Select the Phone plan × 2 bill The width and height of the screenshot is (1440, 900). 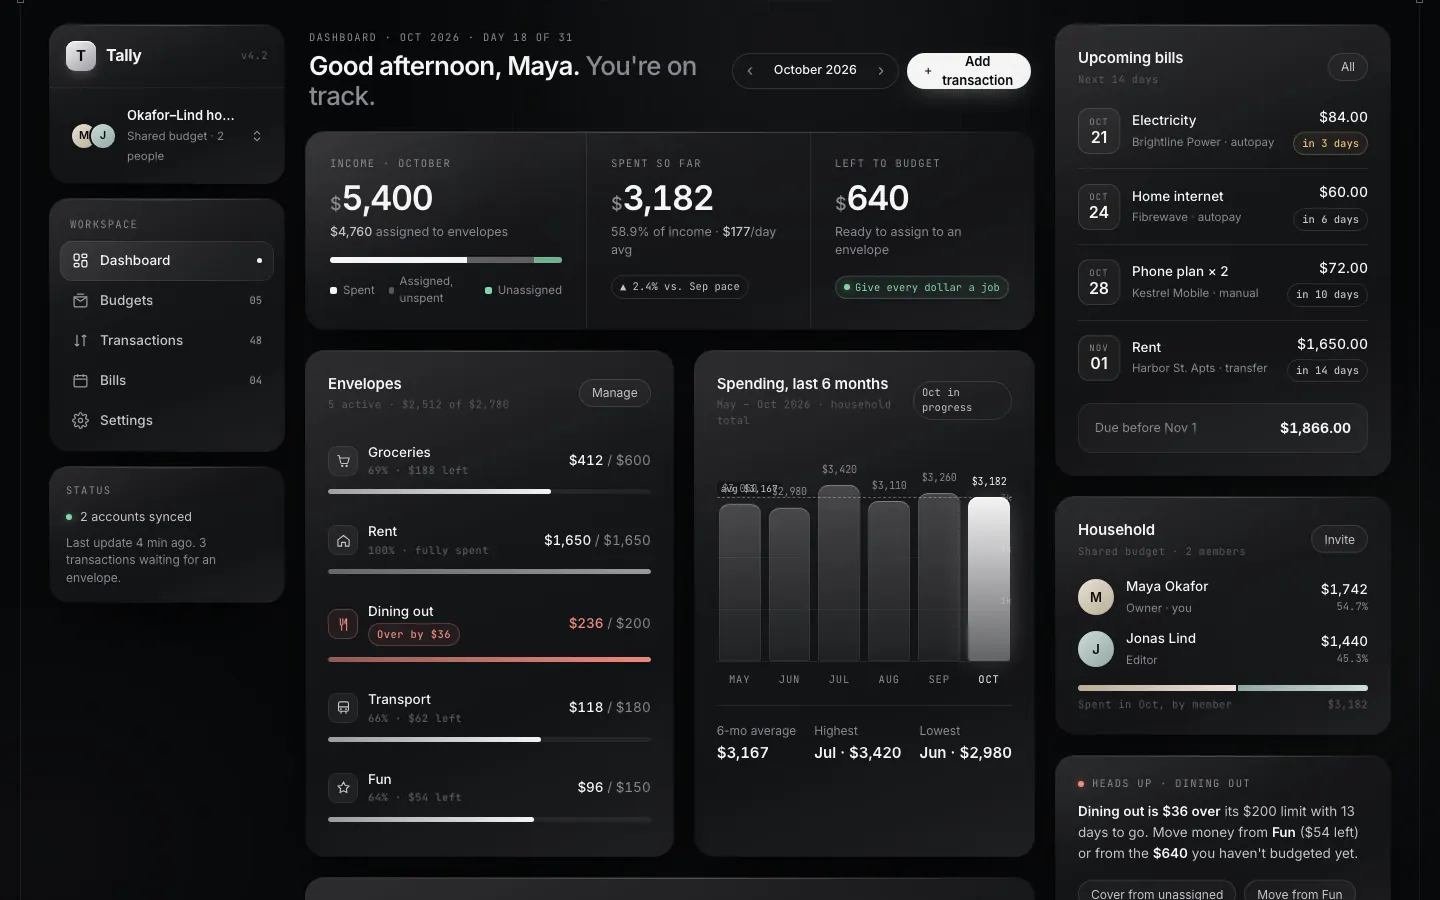click(1223, 283)
